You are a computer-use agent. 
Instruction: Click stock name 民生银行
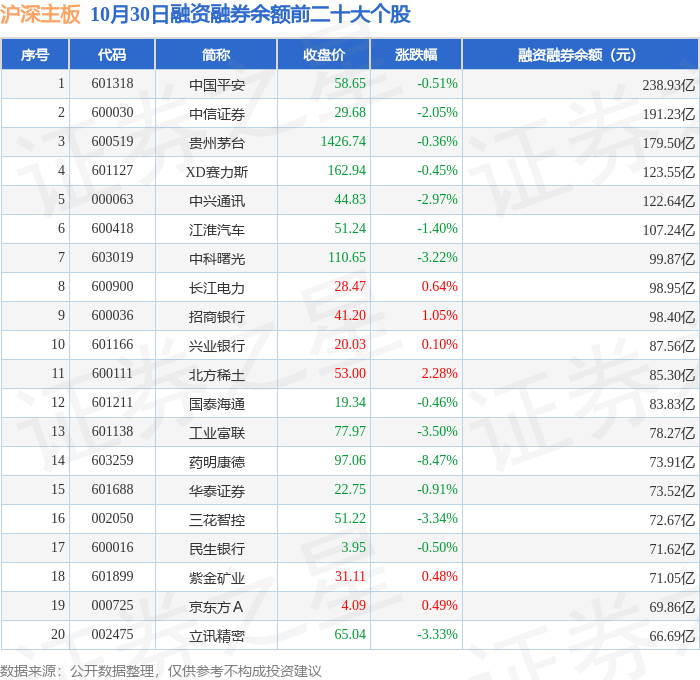coord(217,549)
